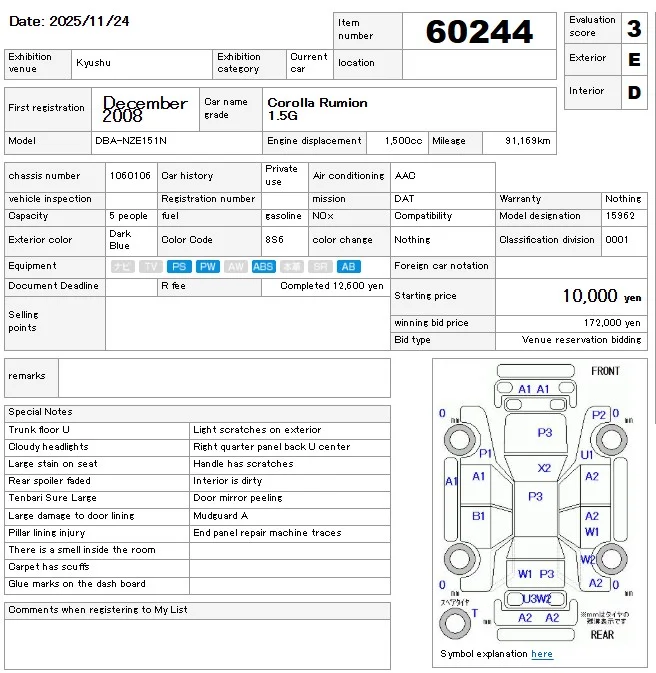The image size is (656, 673).
Task: Click the U3W2 mark on rear
Action: (x=536, y=599)
